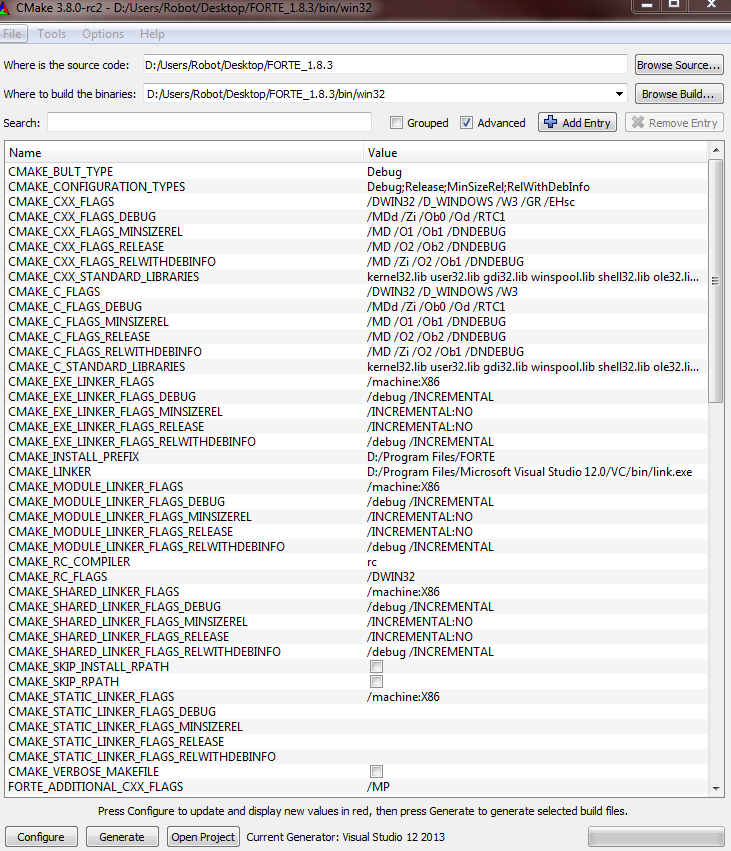Click the CMAKE_RC_FLAGS value /DWIN32
This screenshot has width=731, height=851.
point(391,577)
